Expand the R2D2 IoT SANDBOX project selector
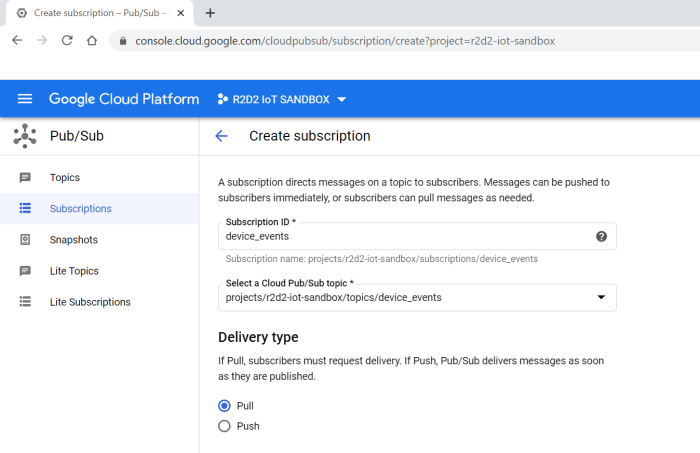 (x=281, y=99)
